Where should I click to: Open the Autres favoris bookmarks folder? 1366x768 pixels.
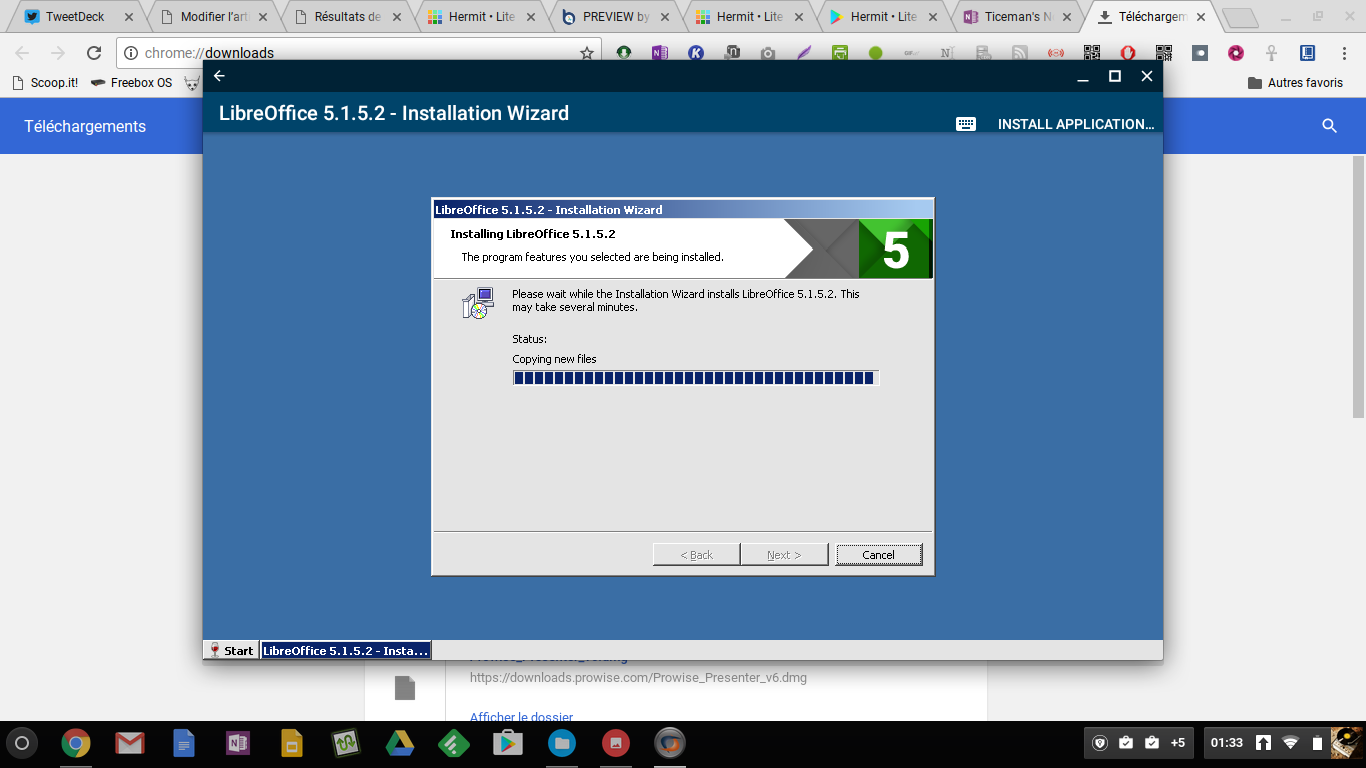(x=1296, y=83)
